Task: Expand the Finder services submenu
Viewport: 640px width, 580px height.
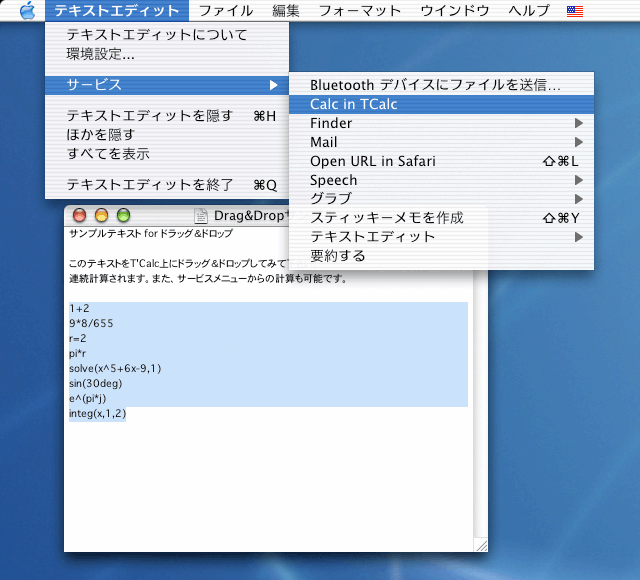Action: (x=441, y=123)
